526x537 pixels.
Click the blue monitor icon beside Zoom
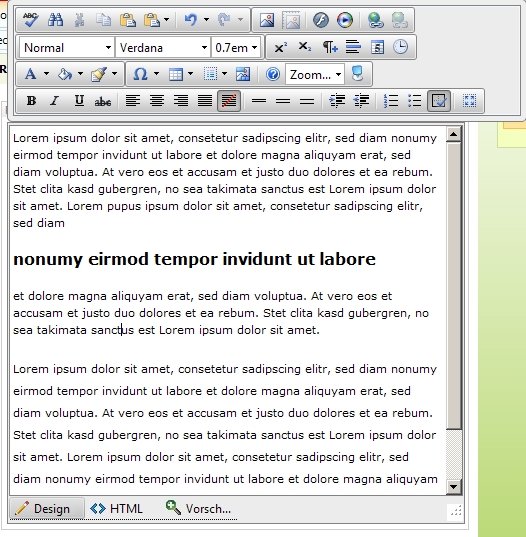pos(358,74)
